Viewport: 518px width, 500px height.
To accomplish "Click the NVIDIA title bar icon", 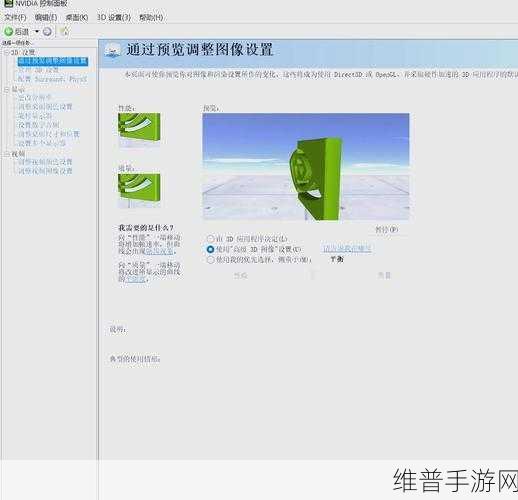I will 8,4.
